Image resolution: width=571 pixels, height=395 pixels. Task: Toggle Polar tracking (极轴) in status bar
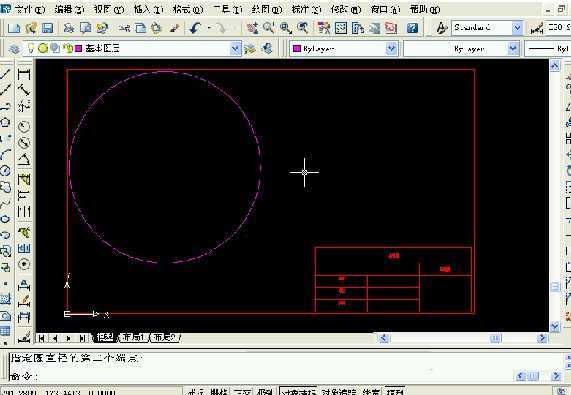point(265,392)
